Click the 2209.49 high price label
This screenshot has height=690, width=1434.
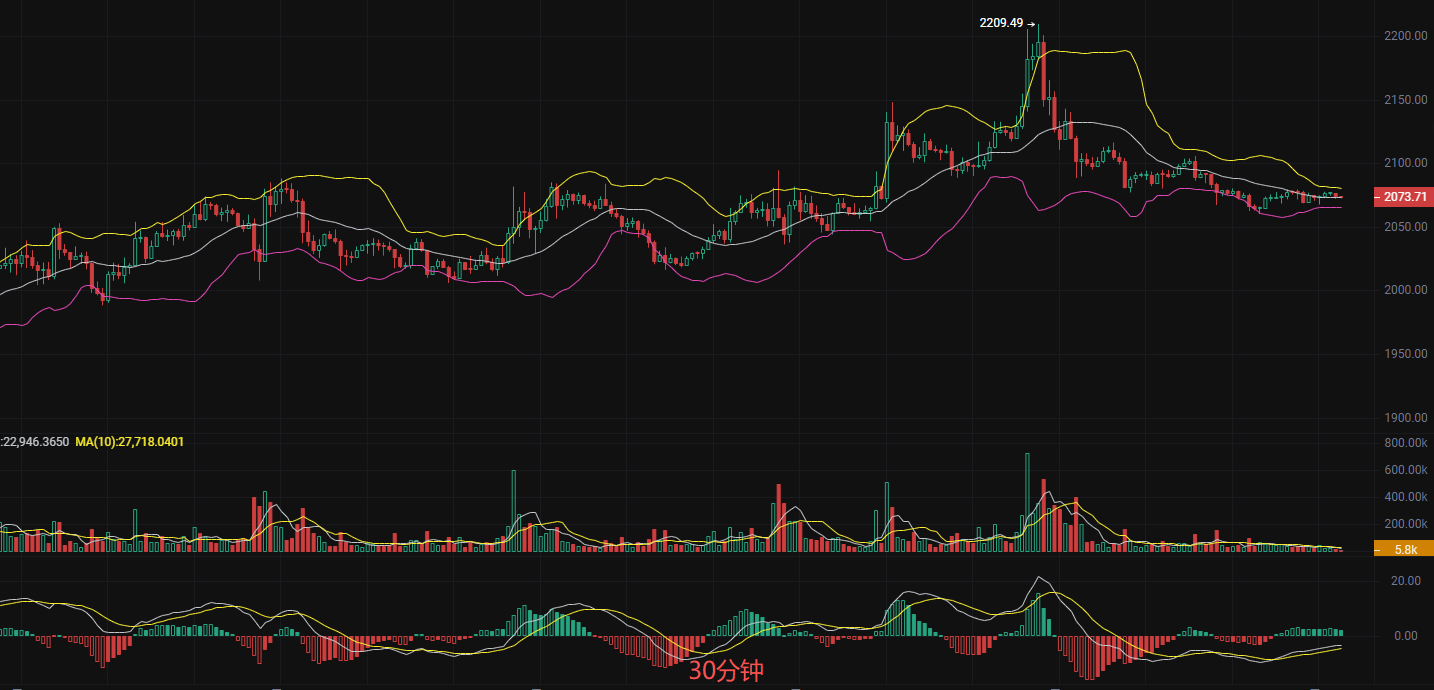point(1001,22)
